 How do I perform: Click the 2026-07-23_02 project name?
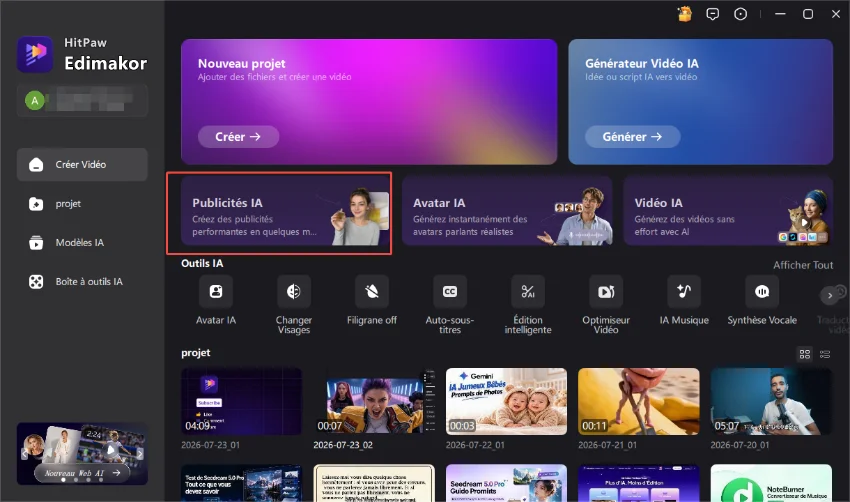[343, 445]
